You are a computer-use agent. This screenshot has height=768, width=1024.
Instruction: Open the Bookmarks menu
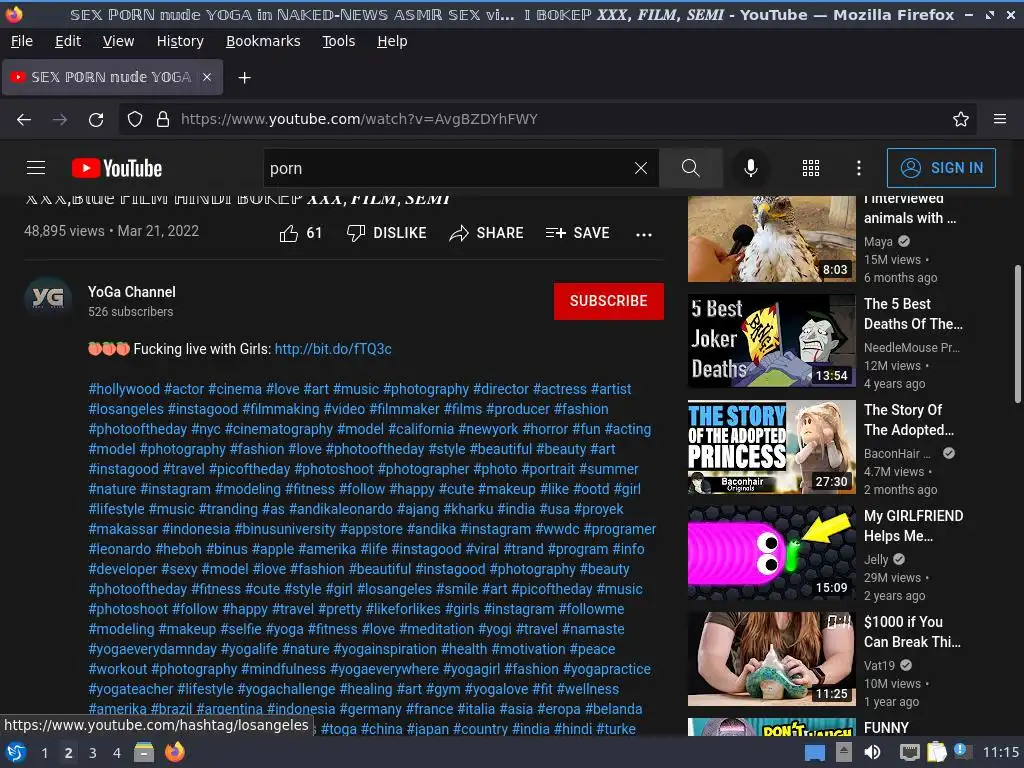point(263,41)
